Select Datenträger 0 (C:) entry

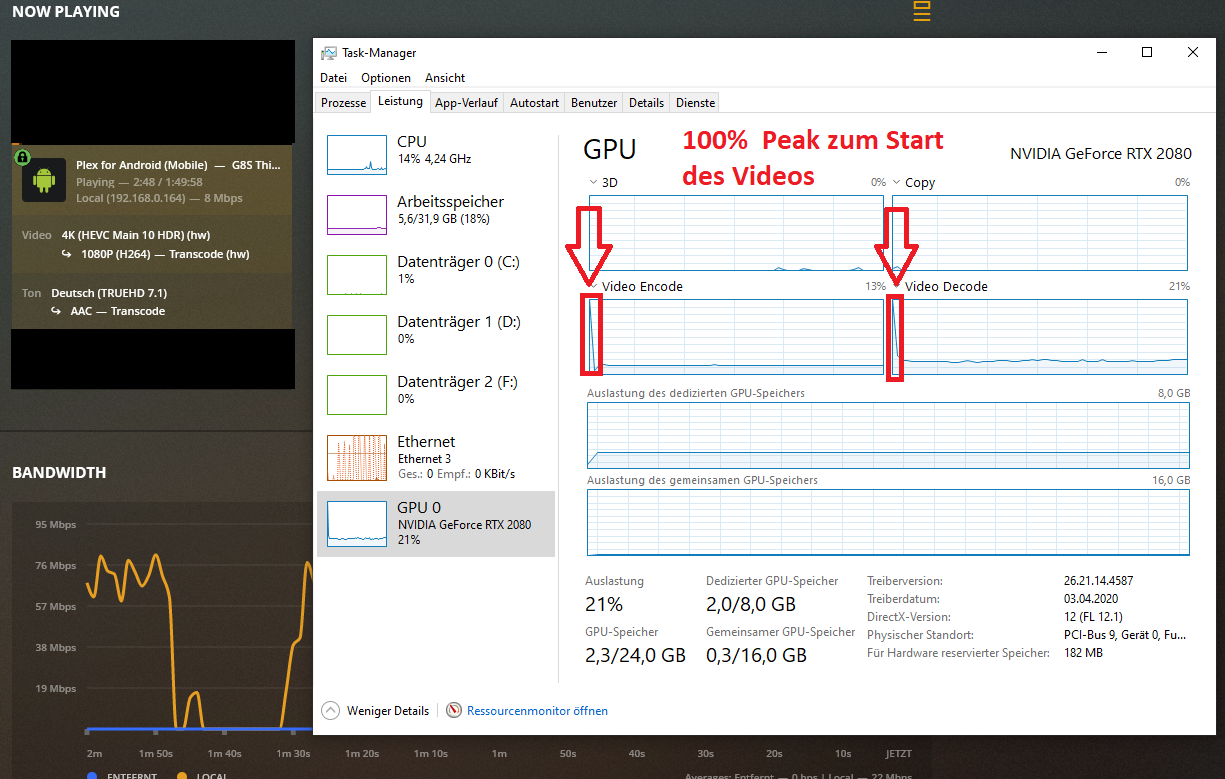(436, 275)
